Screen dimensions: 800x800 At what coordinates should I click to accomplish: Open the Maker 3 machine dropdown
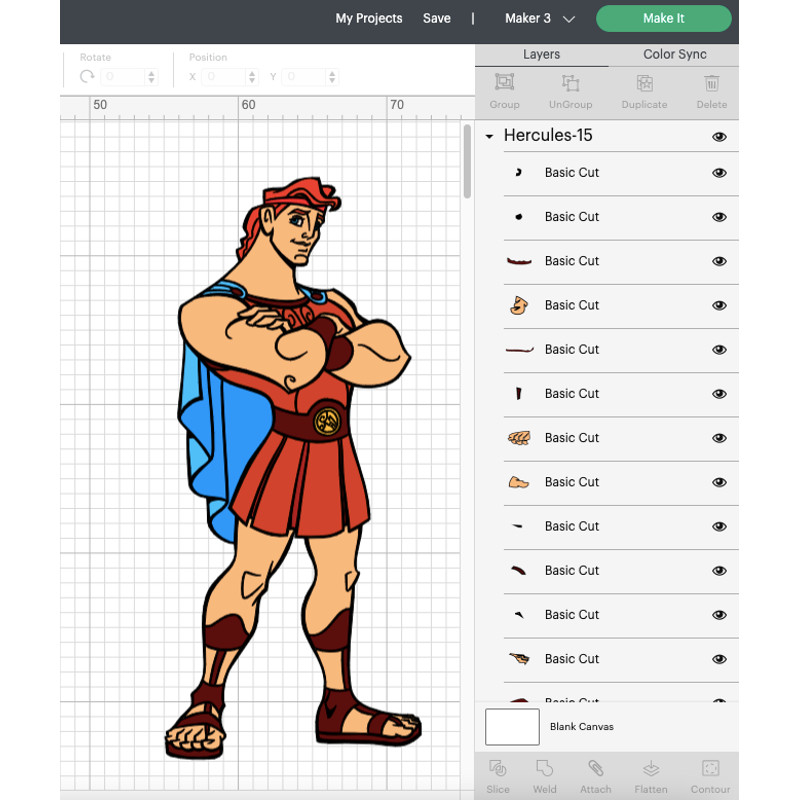[x=541, y=18]
